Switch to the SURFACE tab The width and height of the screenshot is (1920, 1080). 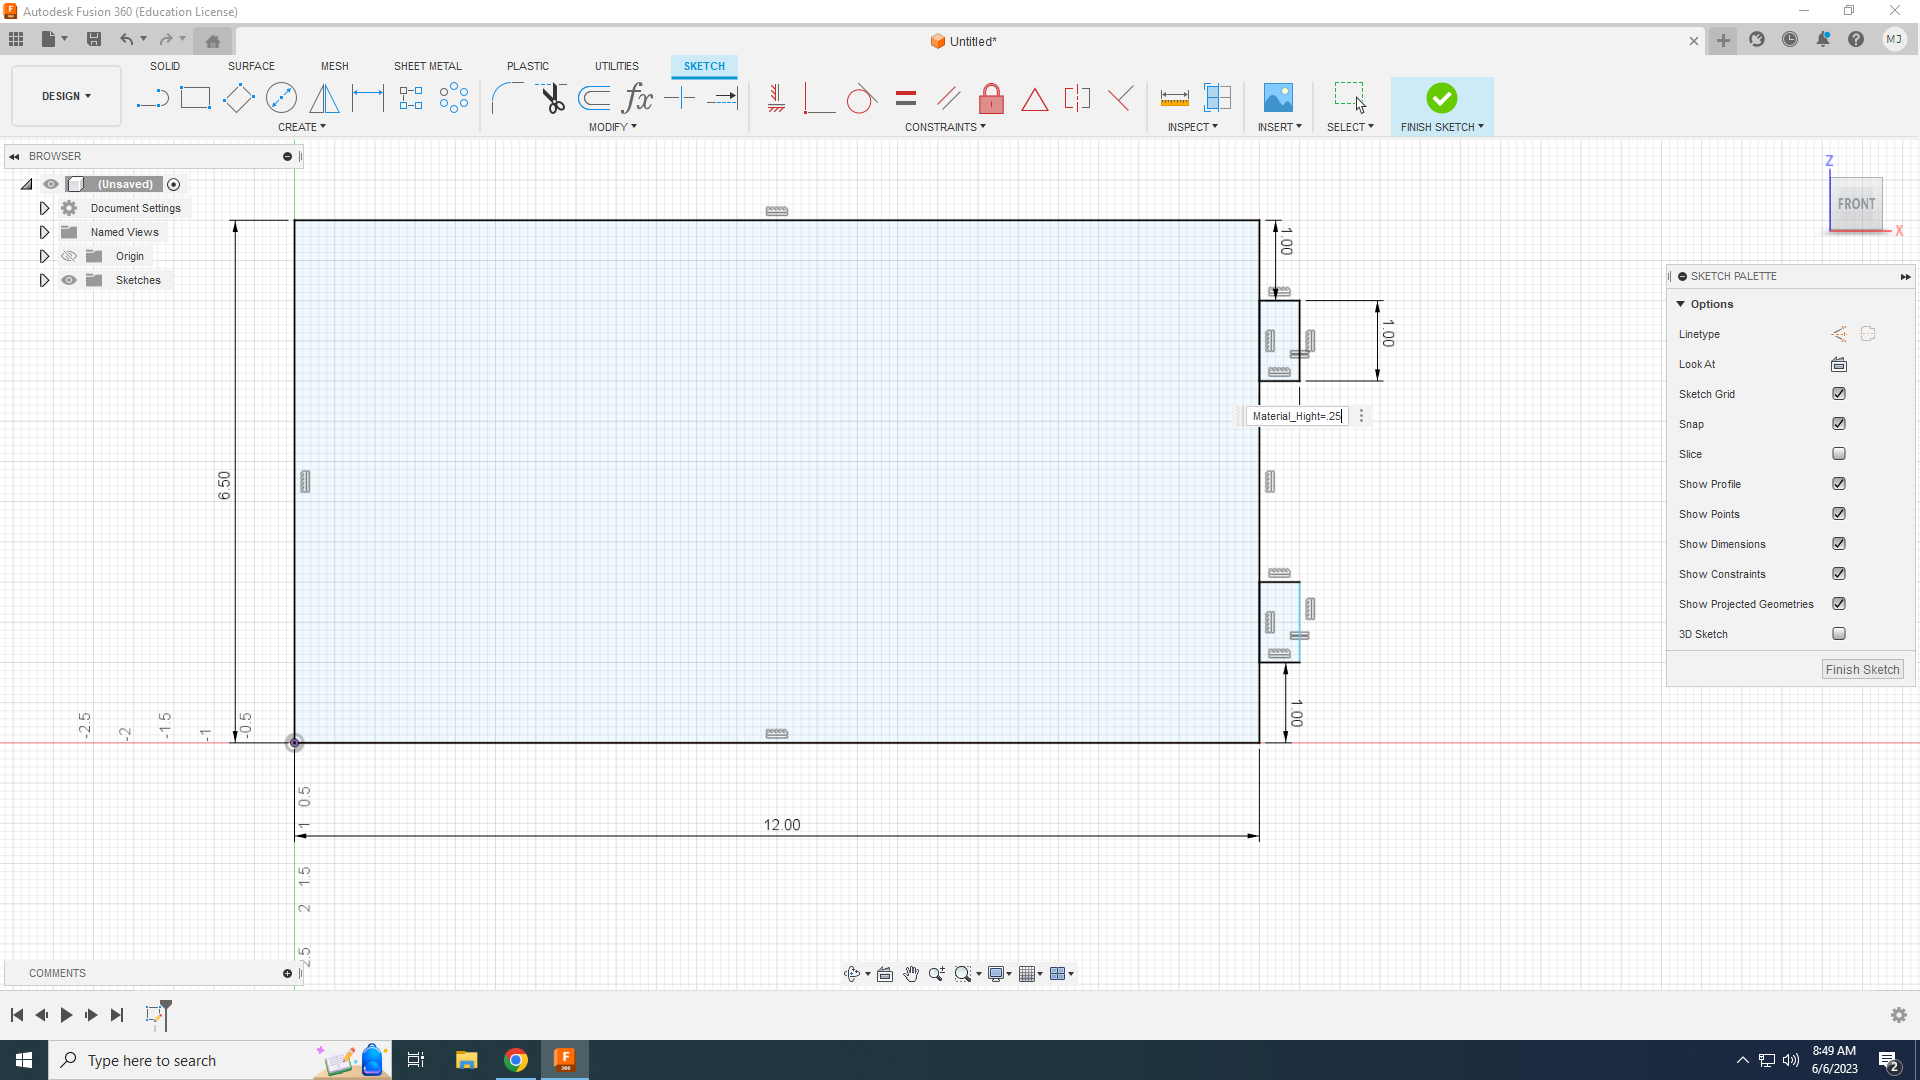coord(251,66)
